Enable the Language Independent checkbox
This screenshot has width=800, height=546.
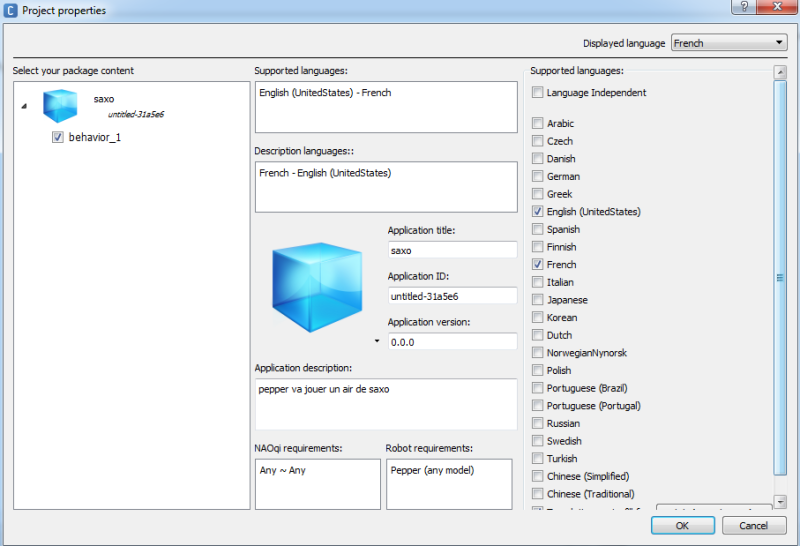pyautogui.click(x=538, y=93)
